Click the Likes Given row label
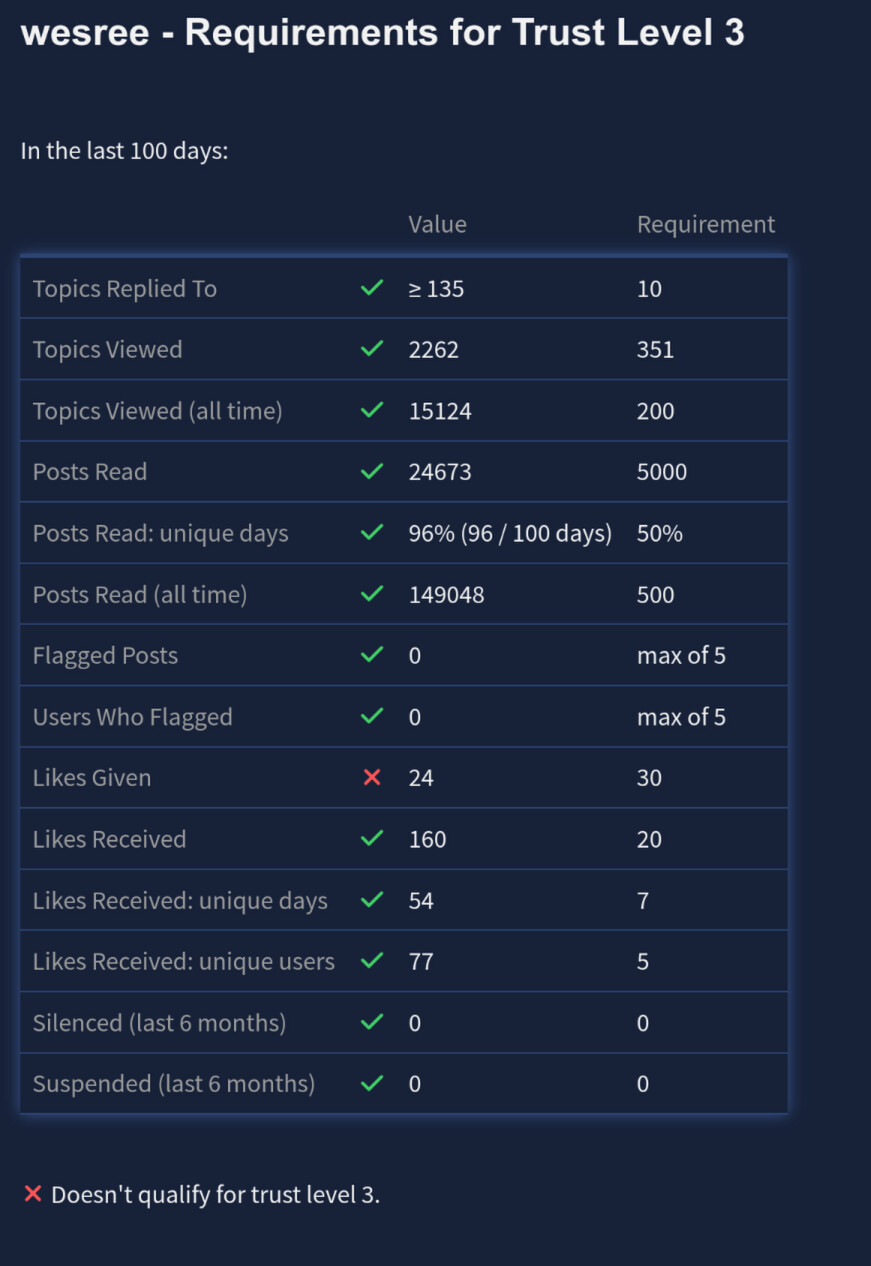Image resolution: width=871 pixels, height=1266 pixels. click(x=92, y=777)
